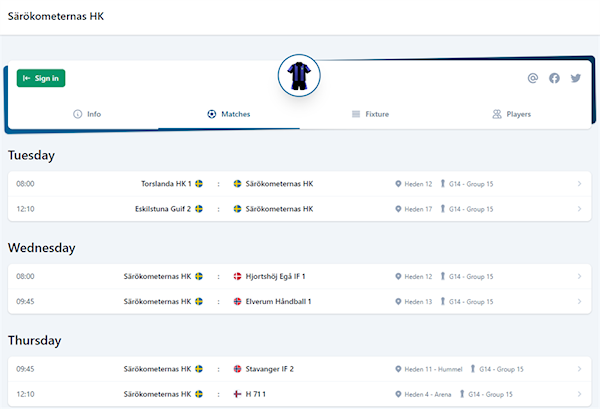This screenshot has width=600, height=409.
Task: Click the Swedish flag beside Torslanda HK 1
Action: click(x=199, y=184)
